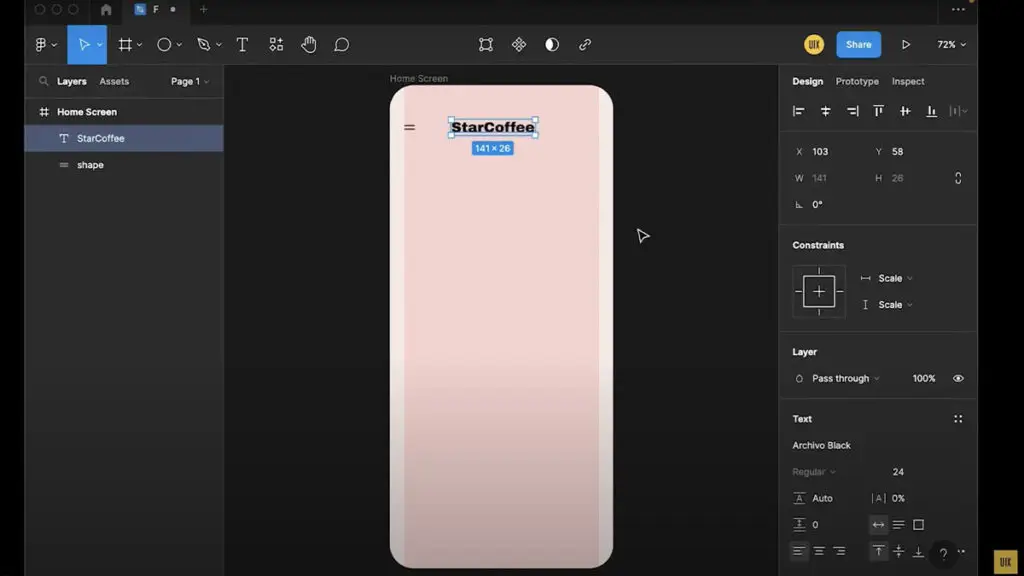Toggle constrain proportions lock

[x=958, y=178]
